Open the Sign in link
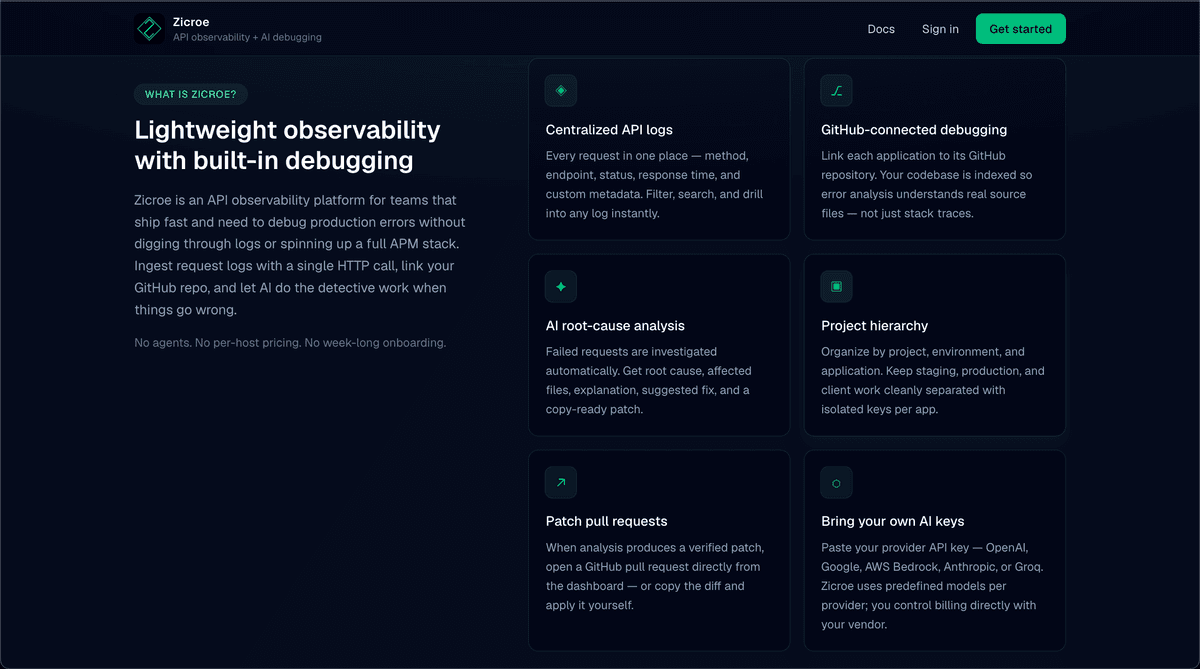The image size is (1200, 669). pos(940,29)
